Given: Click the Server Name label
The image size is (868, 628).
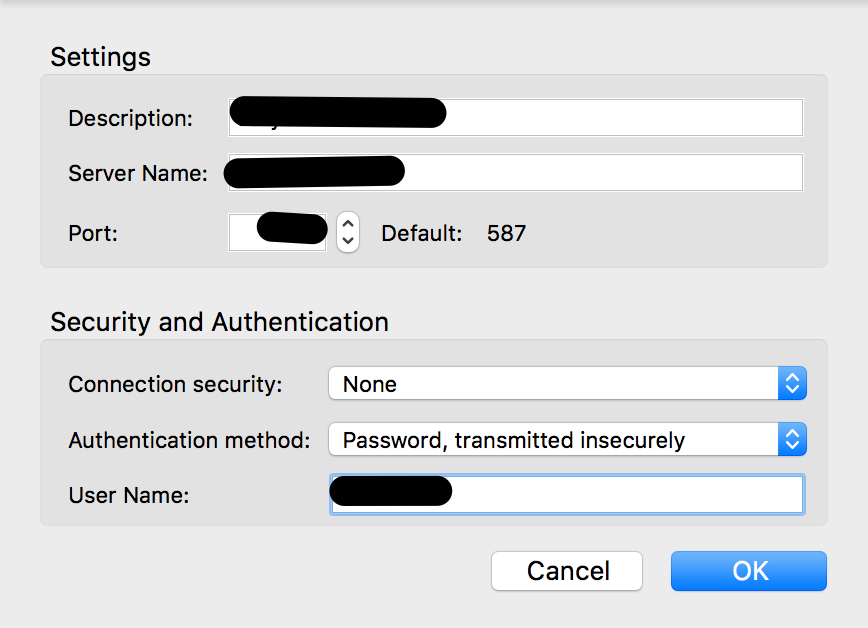Looking at the screenshot, I should click(x=138, y=173).
